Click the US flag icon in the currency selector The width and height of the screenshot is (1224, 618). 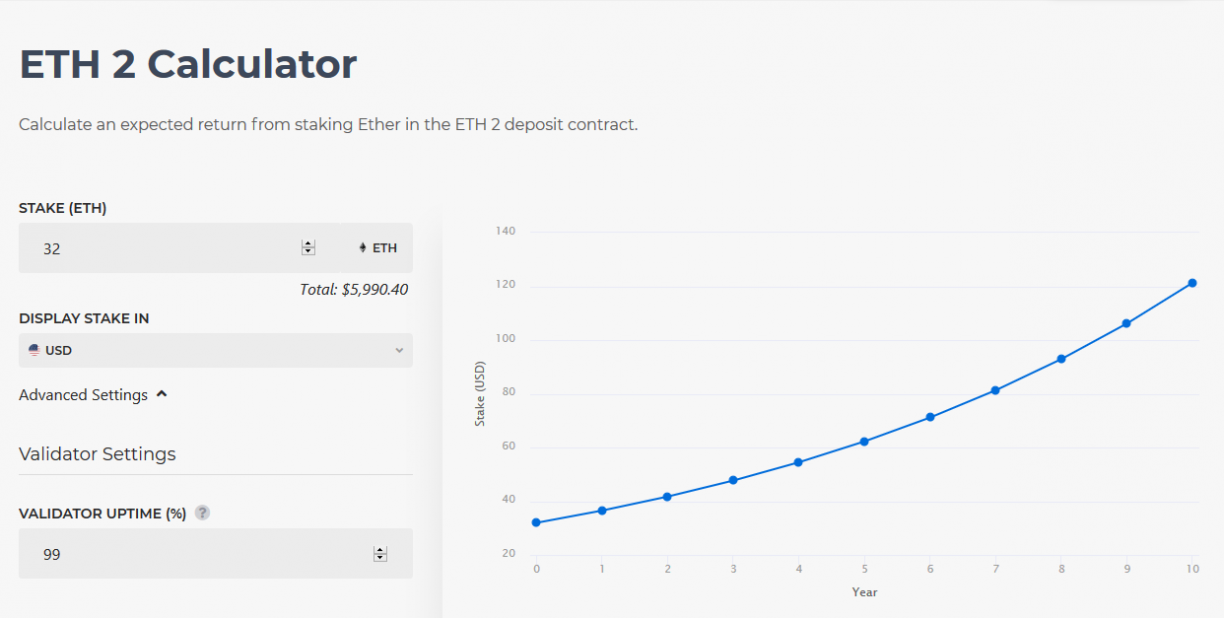click(x=36, y=350)
